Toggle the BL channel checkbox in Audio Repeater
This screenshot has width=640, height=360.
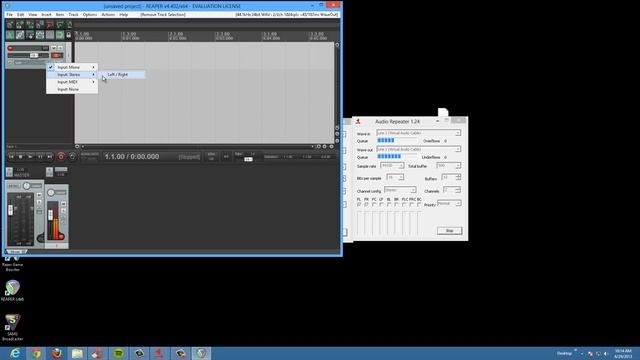tap(388, 204)
